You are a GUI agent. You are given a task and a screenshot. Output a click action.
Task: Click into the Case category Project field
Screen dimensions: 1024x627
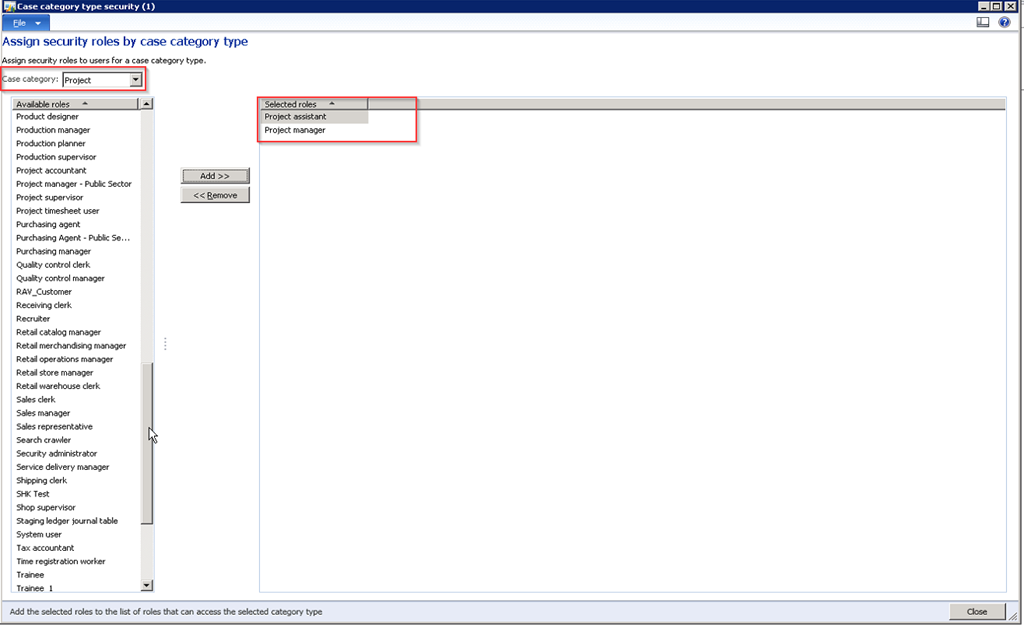coord(95,80)
